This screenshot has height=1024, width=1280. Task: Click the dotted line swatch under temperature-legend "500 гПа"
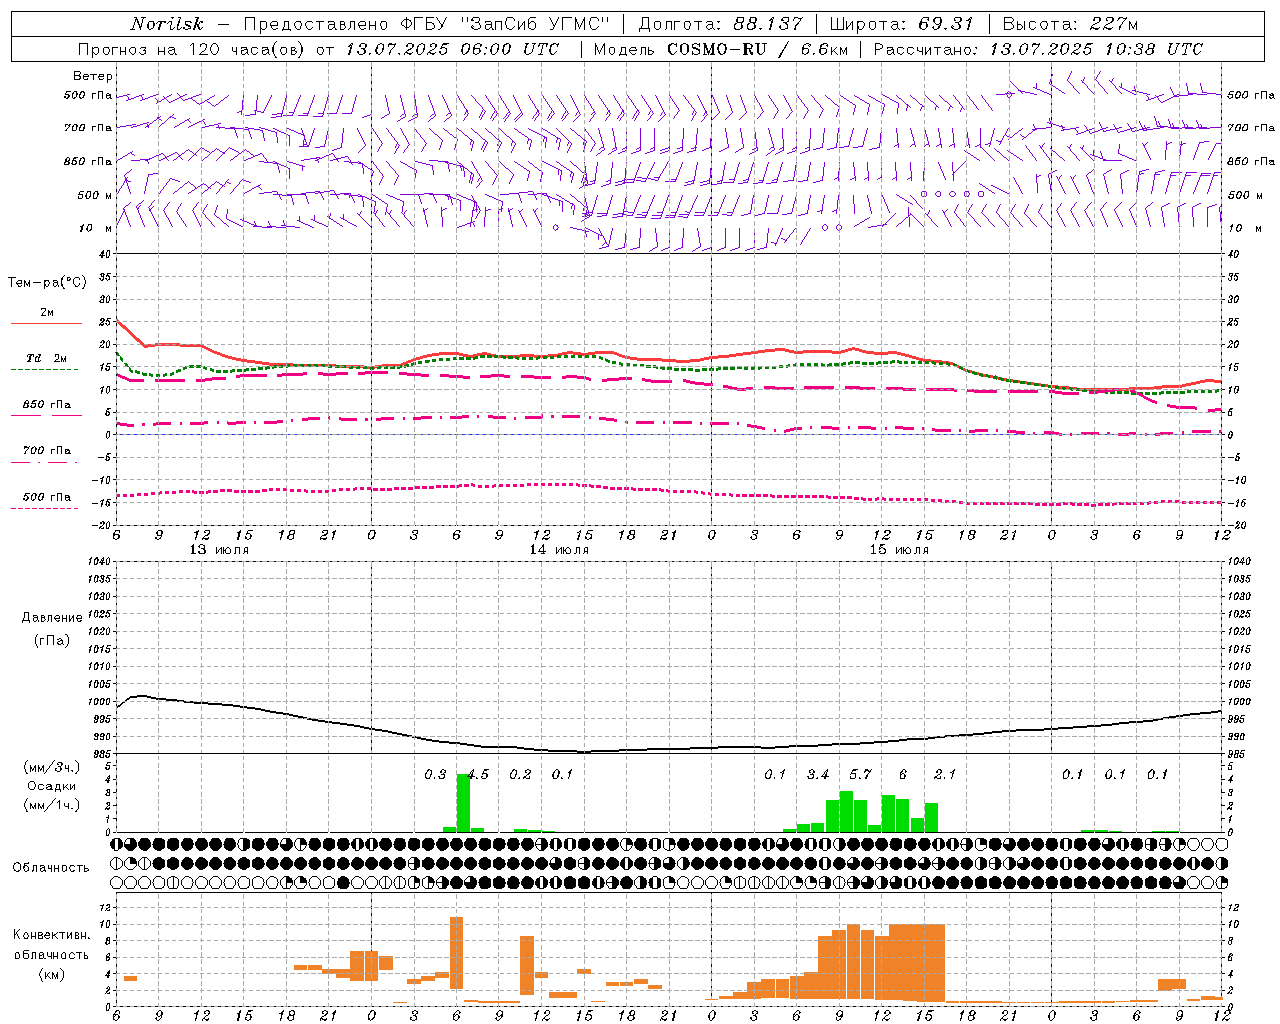pos(44,509)
